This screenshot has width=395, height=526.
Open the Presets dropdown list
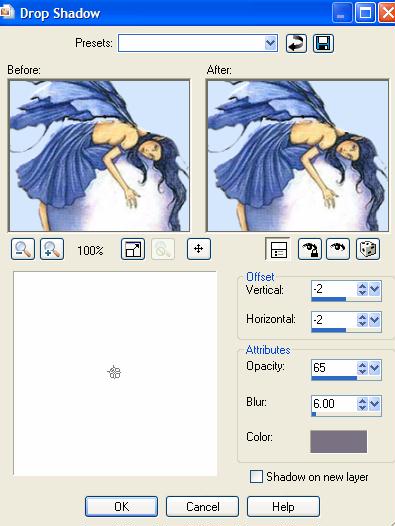pos(270,43)
